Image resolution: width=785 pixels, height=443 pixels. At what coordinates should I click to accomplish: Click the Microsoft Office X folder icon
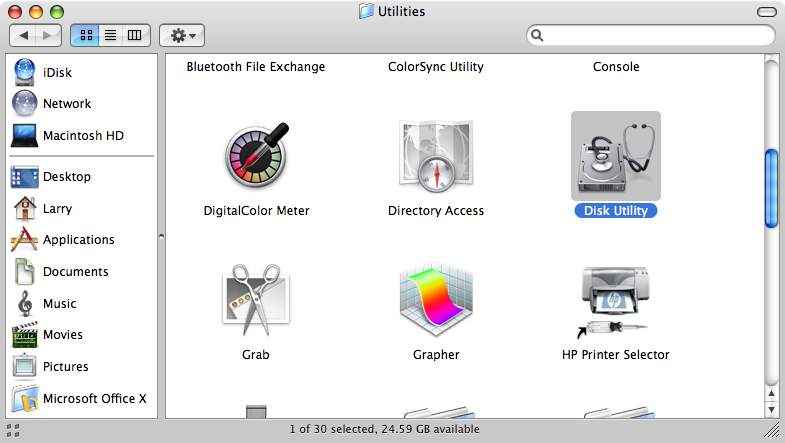pos(25,398)
